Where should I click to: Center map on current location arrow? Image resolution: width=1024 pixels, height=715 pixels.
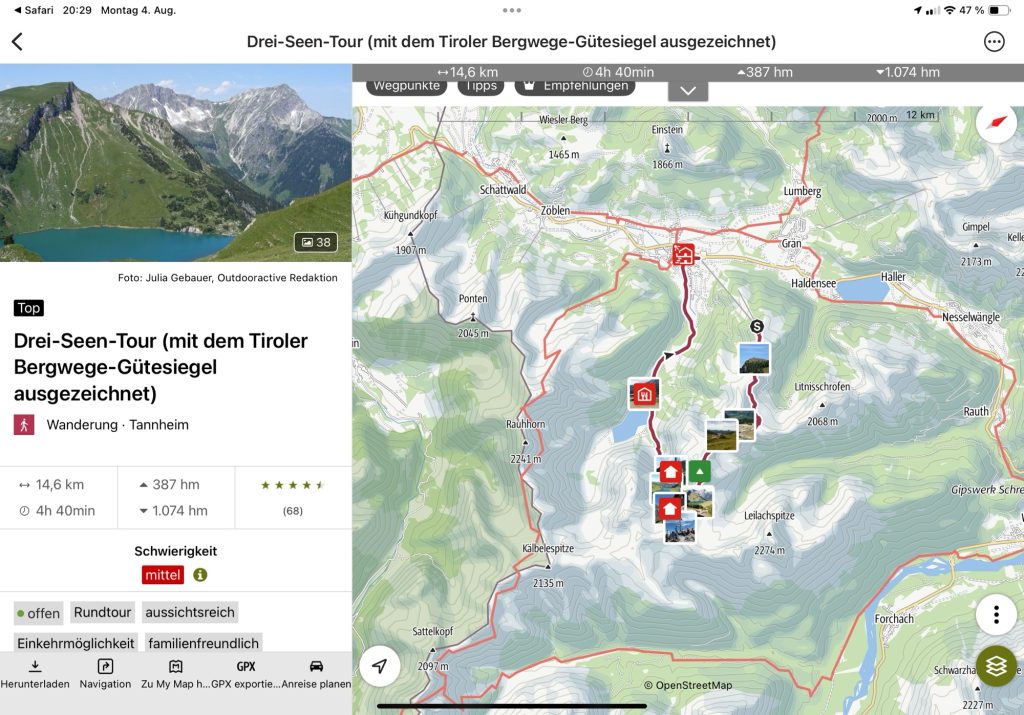tap(379, 666)
